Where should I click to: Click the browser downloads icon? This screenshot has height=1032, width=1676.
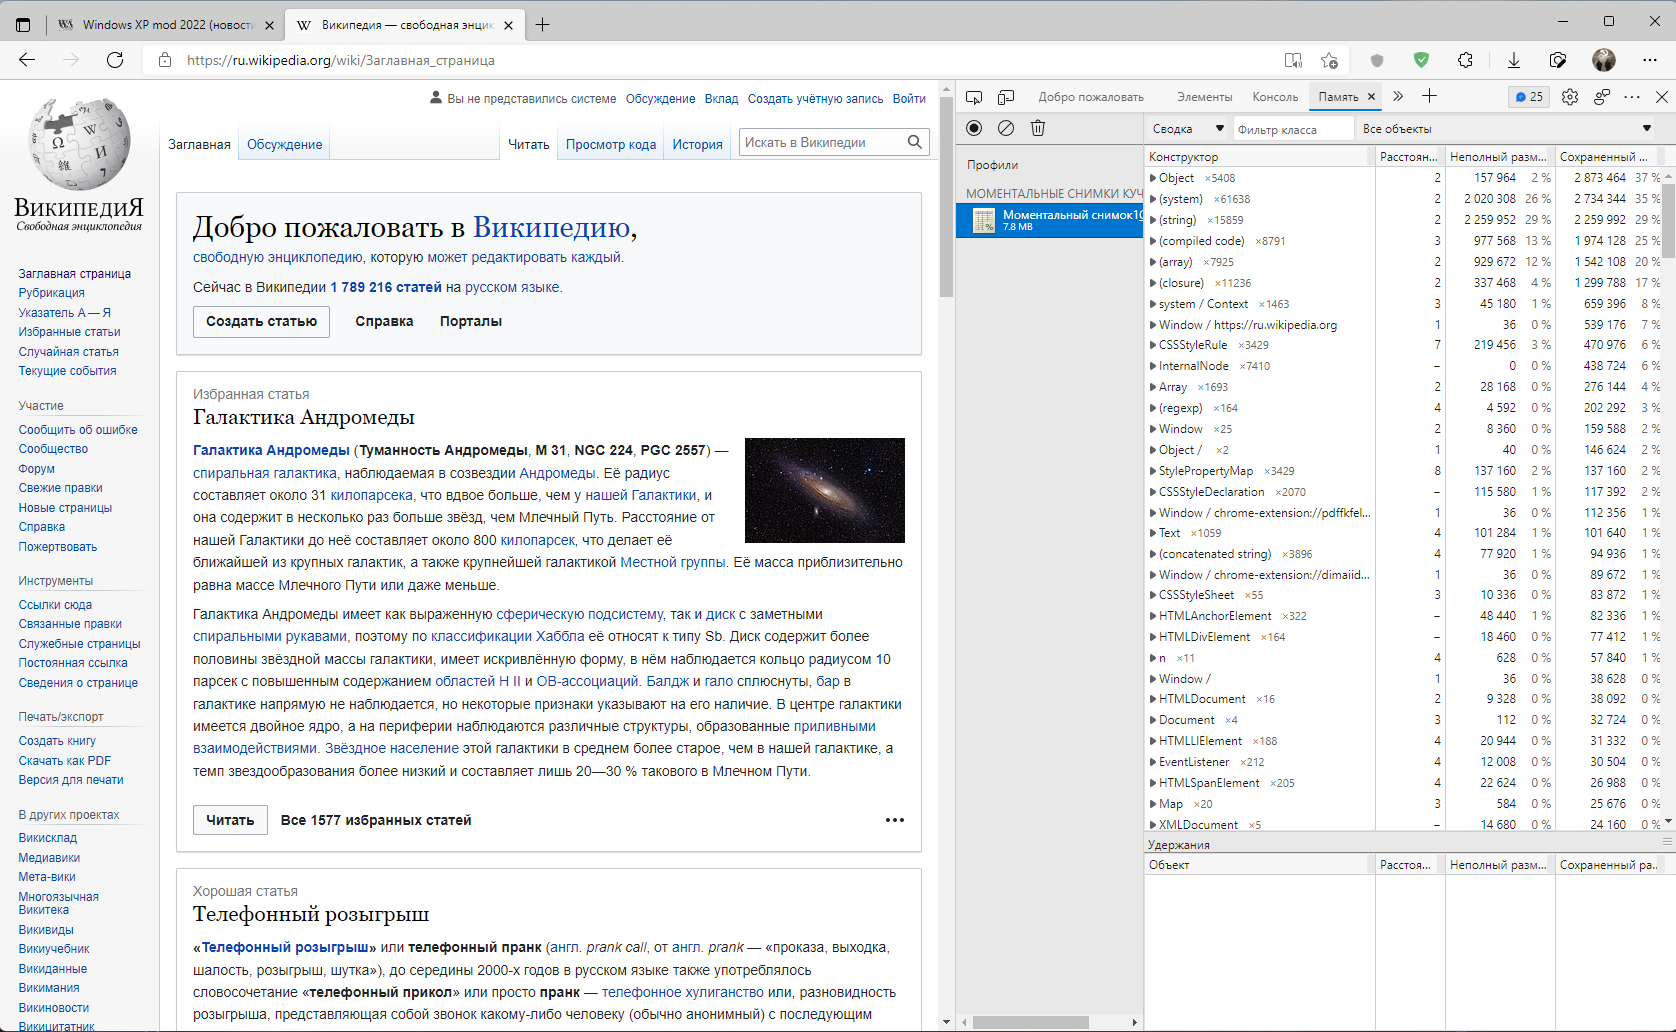click(x=1513, y=60)
